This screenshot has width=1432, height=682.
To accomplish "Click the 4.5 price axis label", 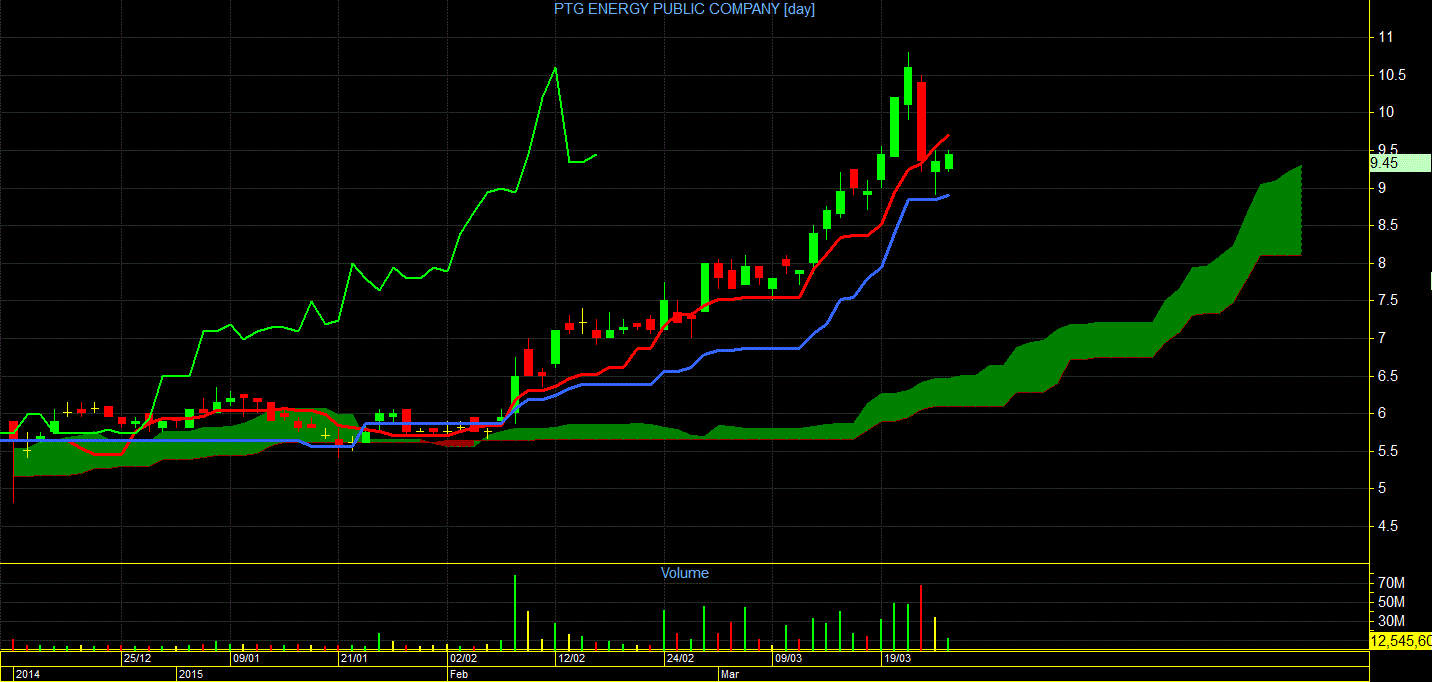I will click(1389, 526).
